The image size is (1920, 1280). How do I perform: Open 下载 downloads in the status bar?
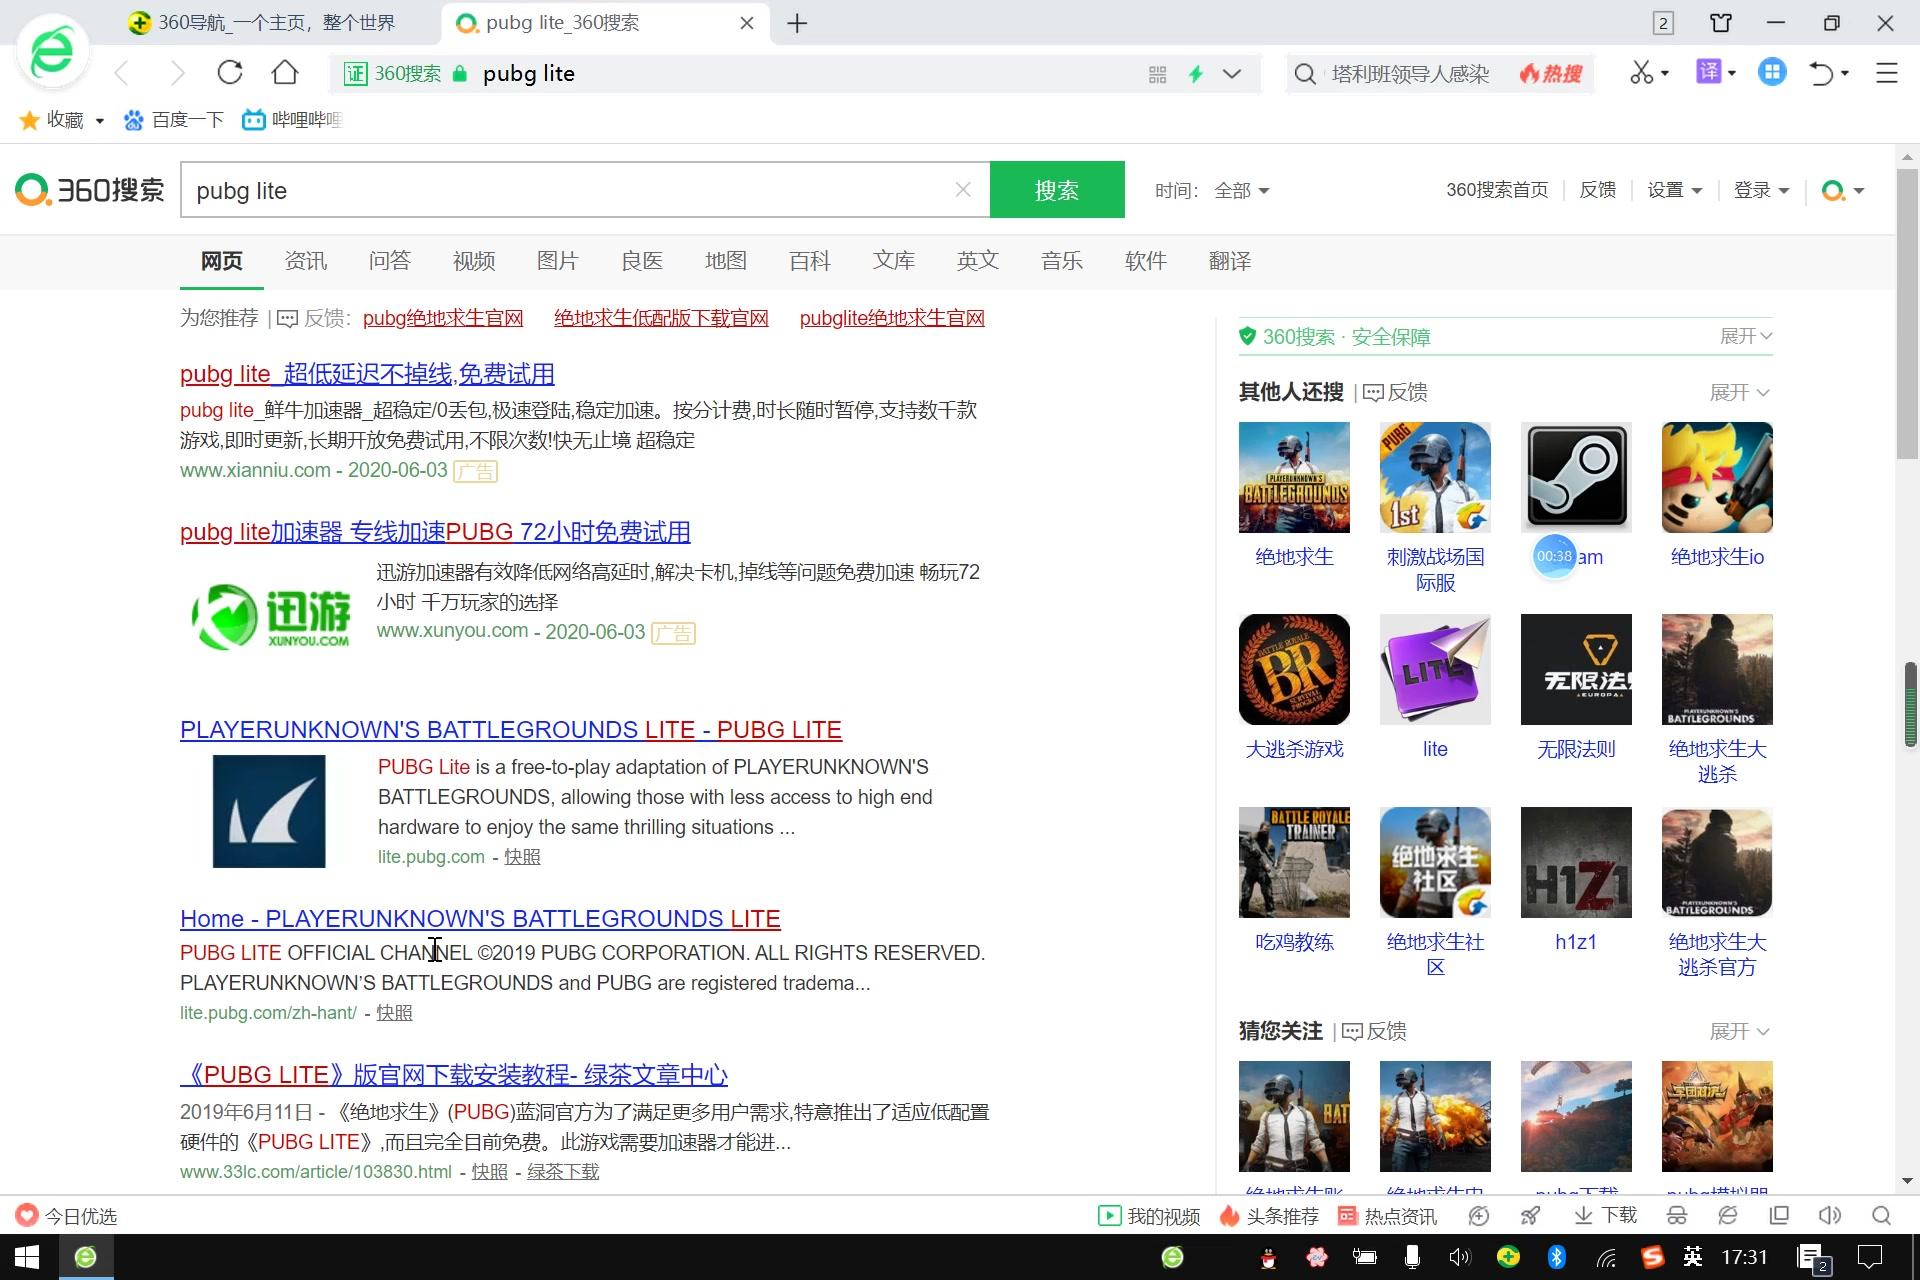(1605, 1216)
